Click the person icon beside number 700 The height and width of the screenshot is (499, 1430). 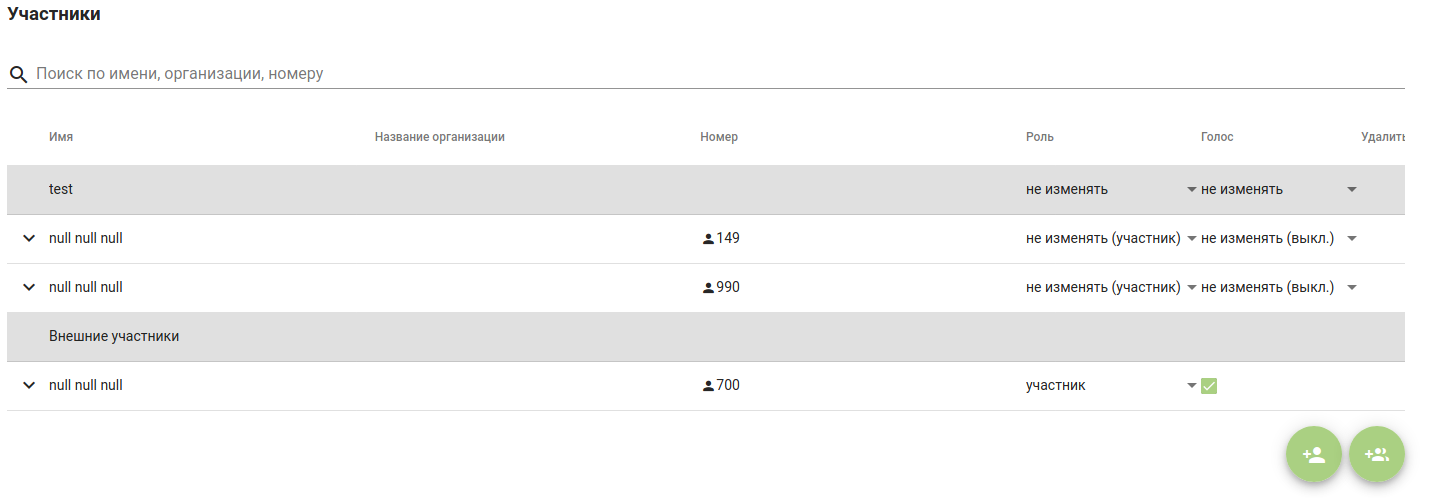coord(708,386)
